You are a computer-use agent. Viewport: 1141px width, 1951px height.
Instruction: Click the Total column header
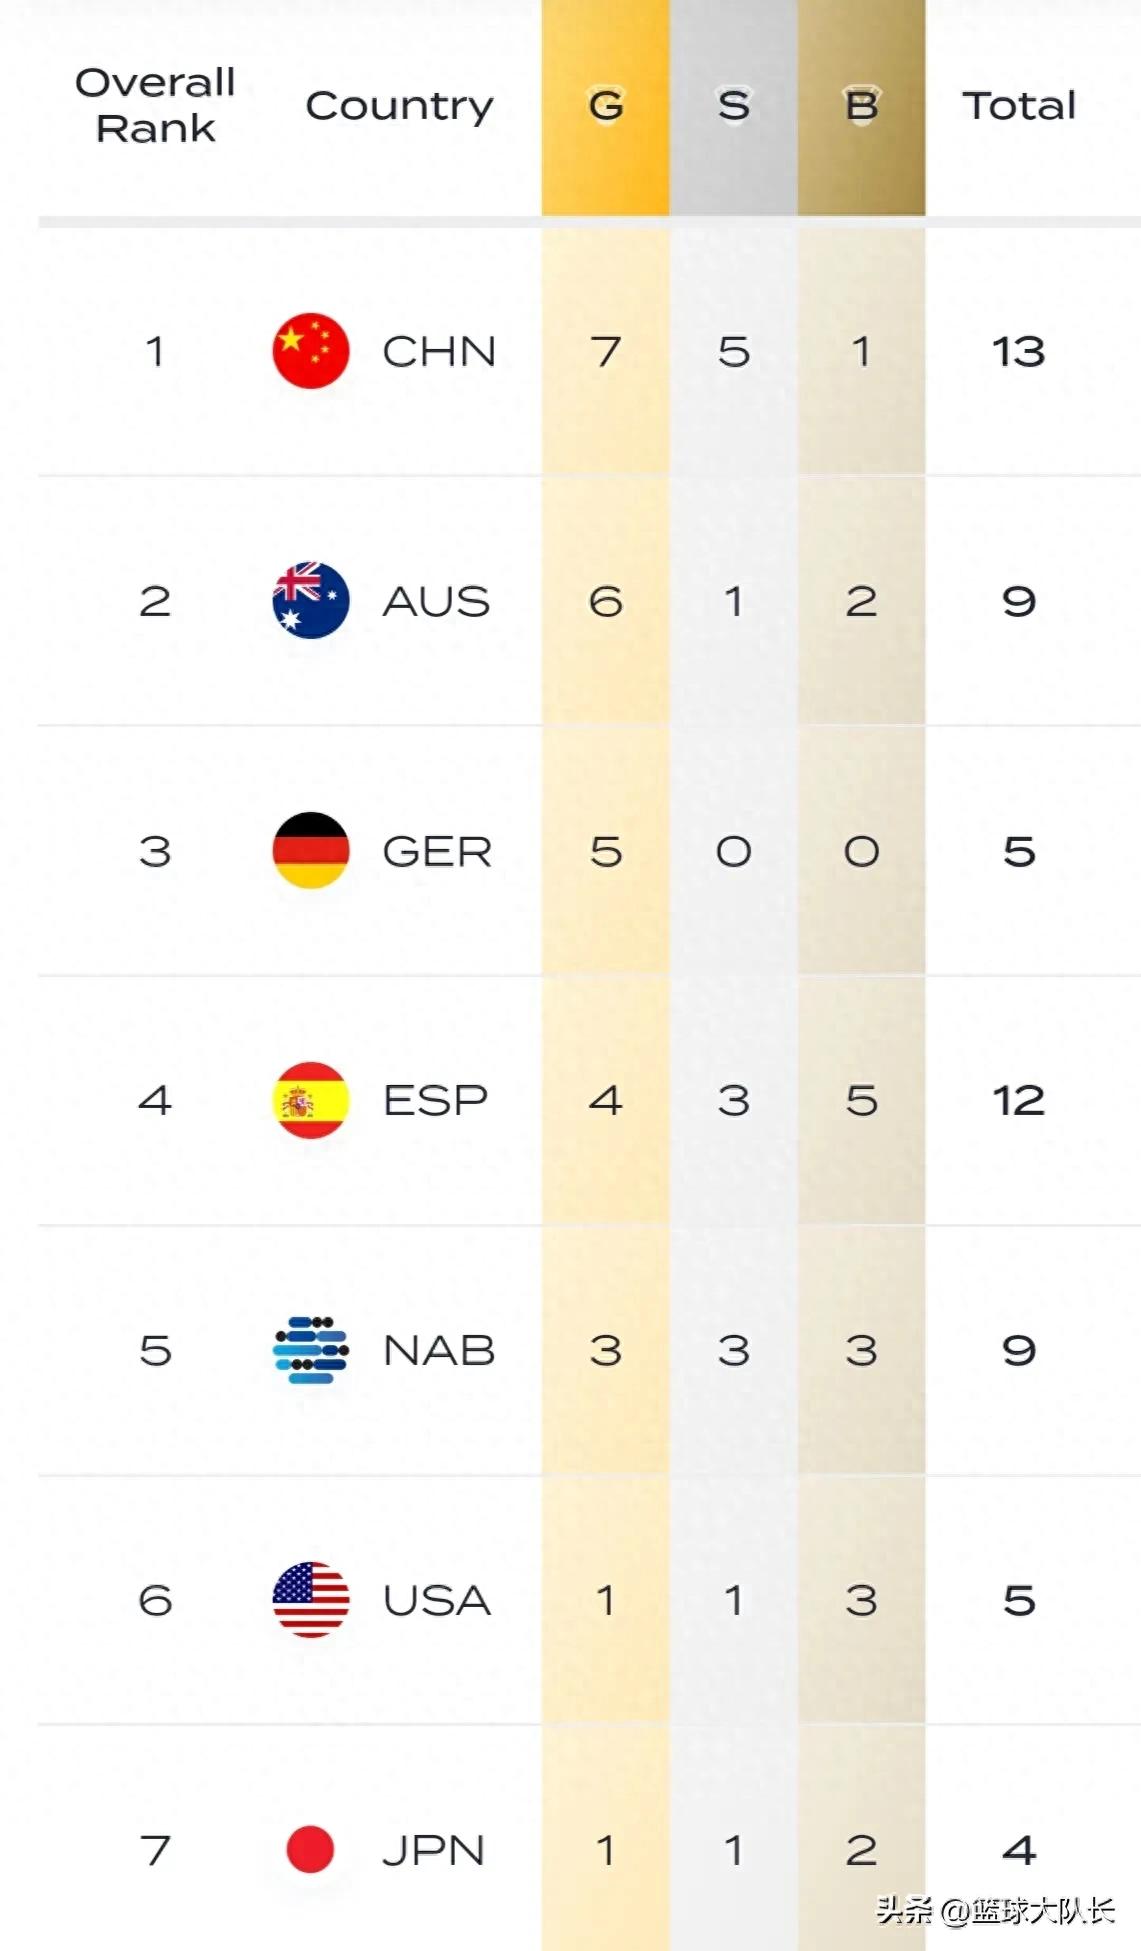[1019, 106]
